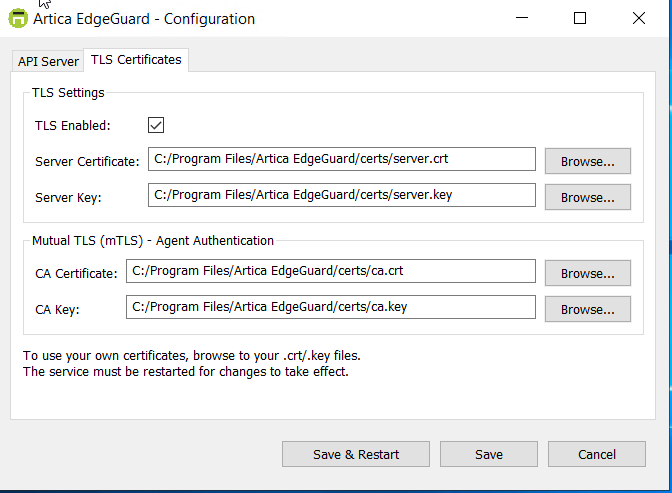This screenshot has width=672, height=493.
Task: Click the CA Key path field
Action: pyautogui.click(x=331, y=307)
